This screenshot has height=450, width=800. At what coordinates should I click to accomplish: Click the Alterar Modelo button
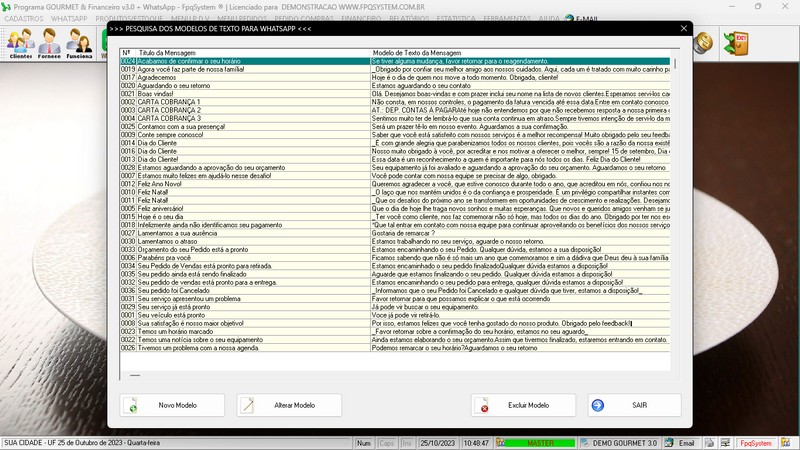289,405
